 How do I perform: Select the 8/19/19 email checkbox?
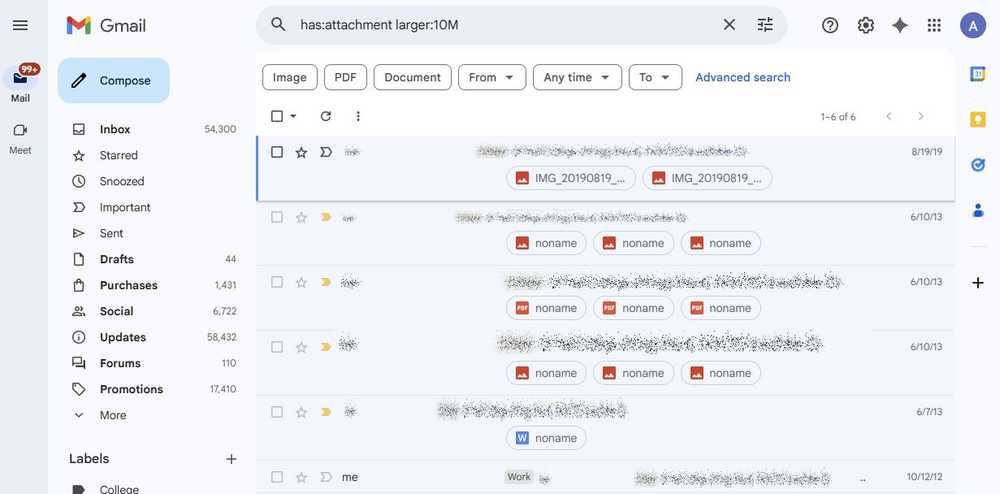[x=277, y=152]
